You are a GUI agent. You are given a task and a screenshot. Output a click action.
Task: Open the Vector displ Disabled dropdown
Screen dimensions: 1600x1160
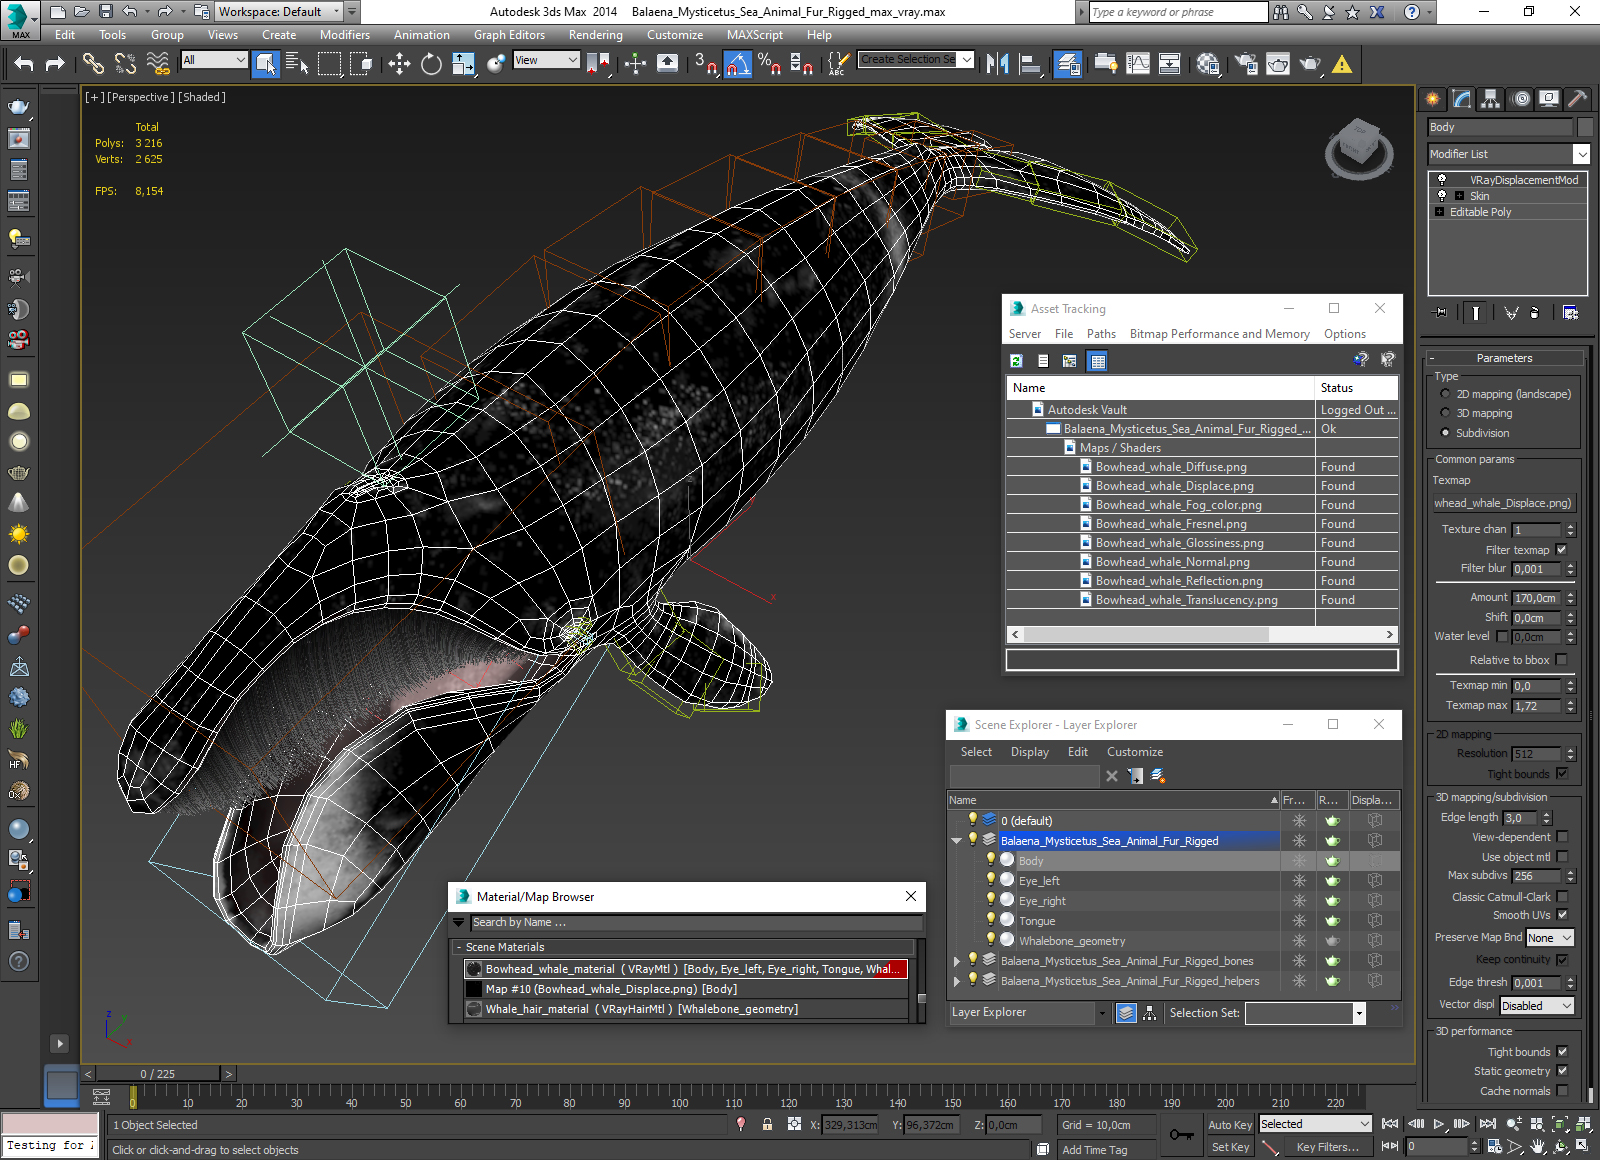[x=1537, y=1006]
